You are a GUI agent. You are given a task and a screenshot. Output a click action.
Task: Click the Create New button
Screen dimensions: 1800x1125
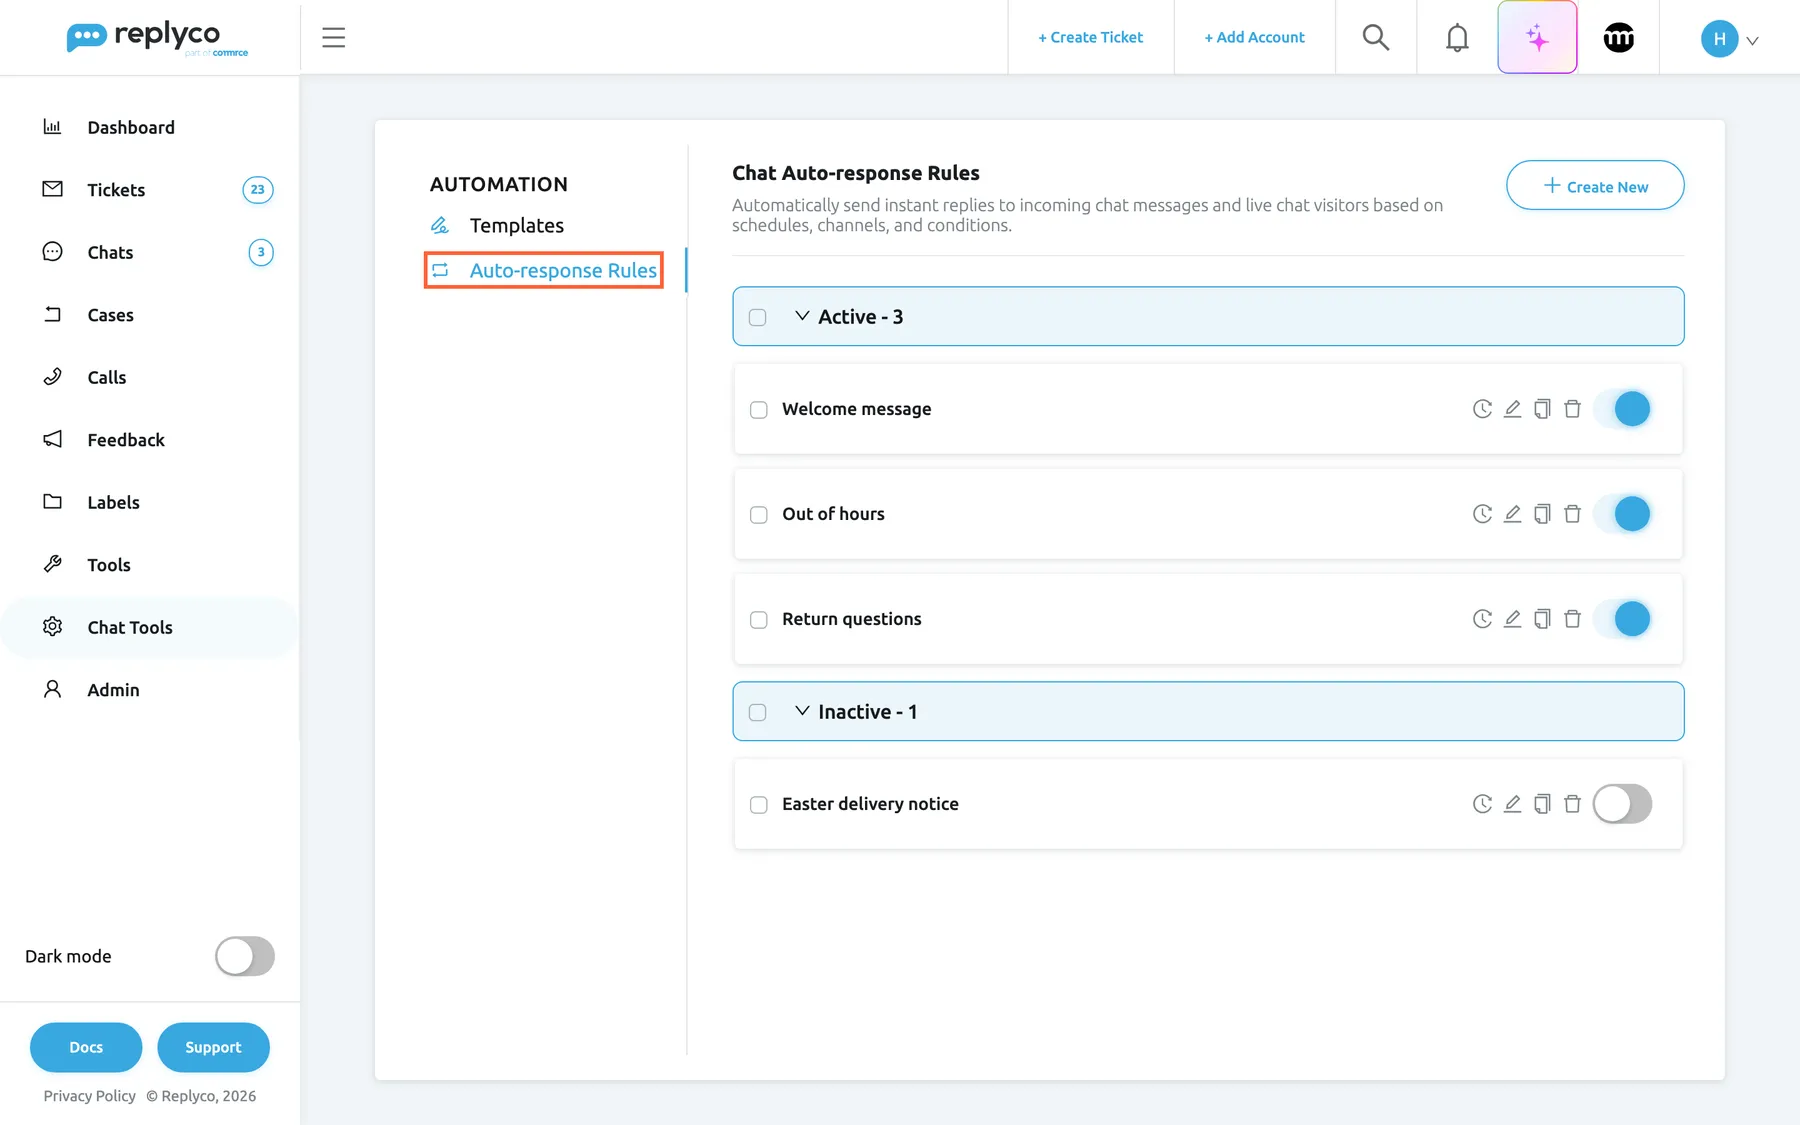coord(1595,186)
